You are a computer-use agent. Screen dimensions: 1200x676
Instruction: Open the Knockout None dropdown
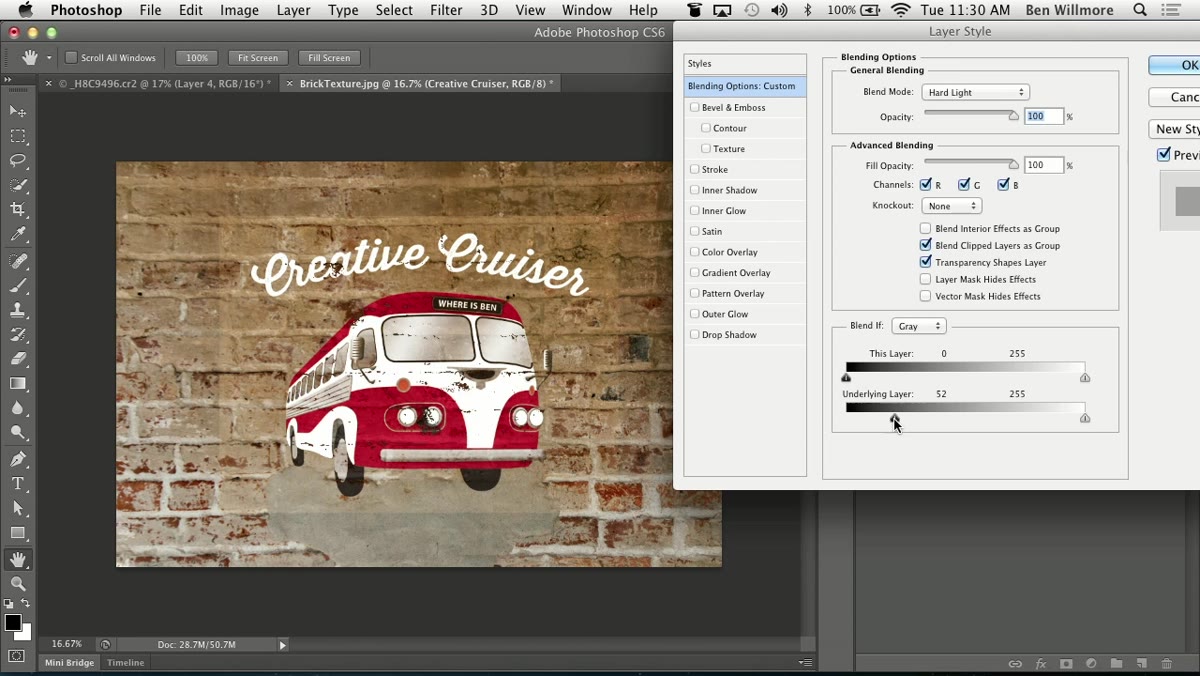[952, 206]
